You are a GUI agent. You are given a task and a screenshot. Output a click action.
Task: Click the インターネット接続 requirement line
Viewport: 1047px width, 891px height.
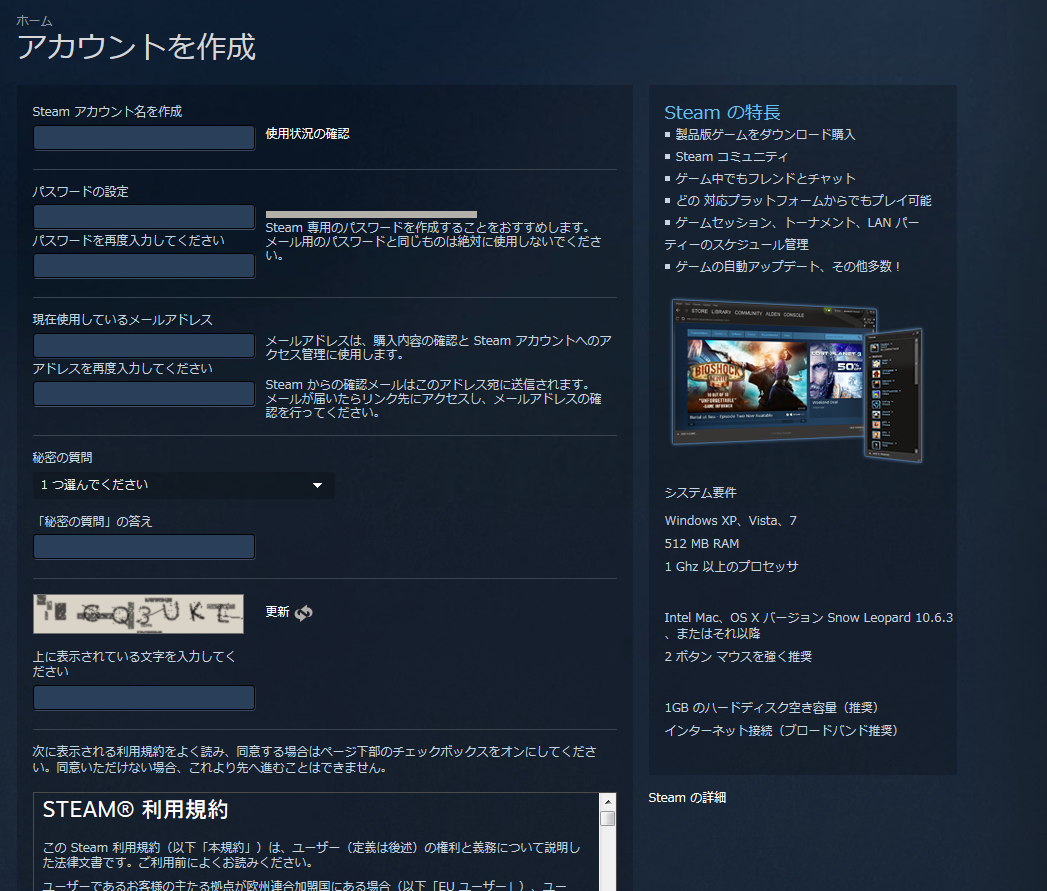pos(783,731)
